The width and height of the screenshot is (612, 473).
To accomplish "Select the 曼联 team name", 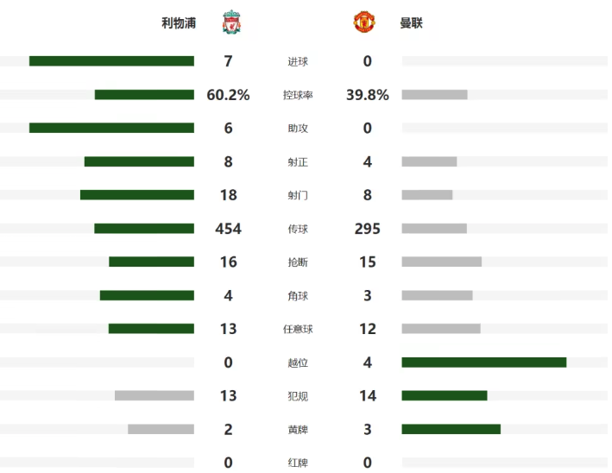I will pyautogui.click(x=411, y=23).
